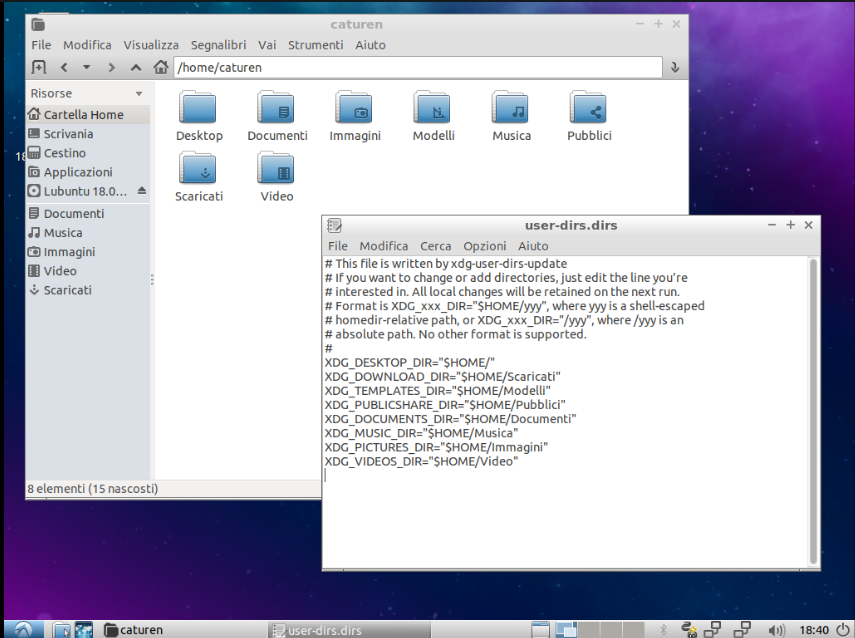
Task: Click the XDG_DESKTOP_DIR line in editor
Action: [410, 363]
